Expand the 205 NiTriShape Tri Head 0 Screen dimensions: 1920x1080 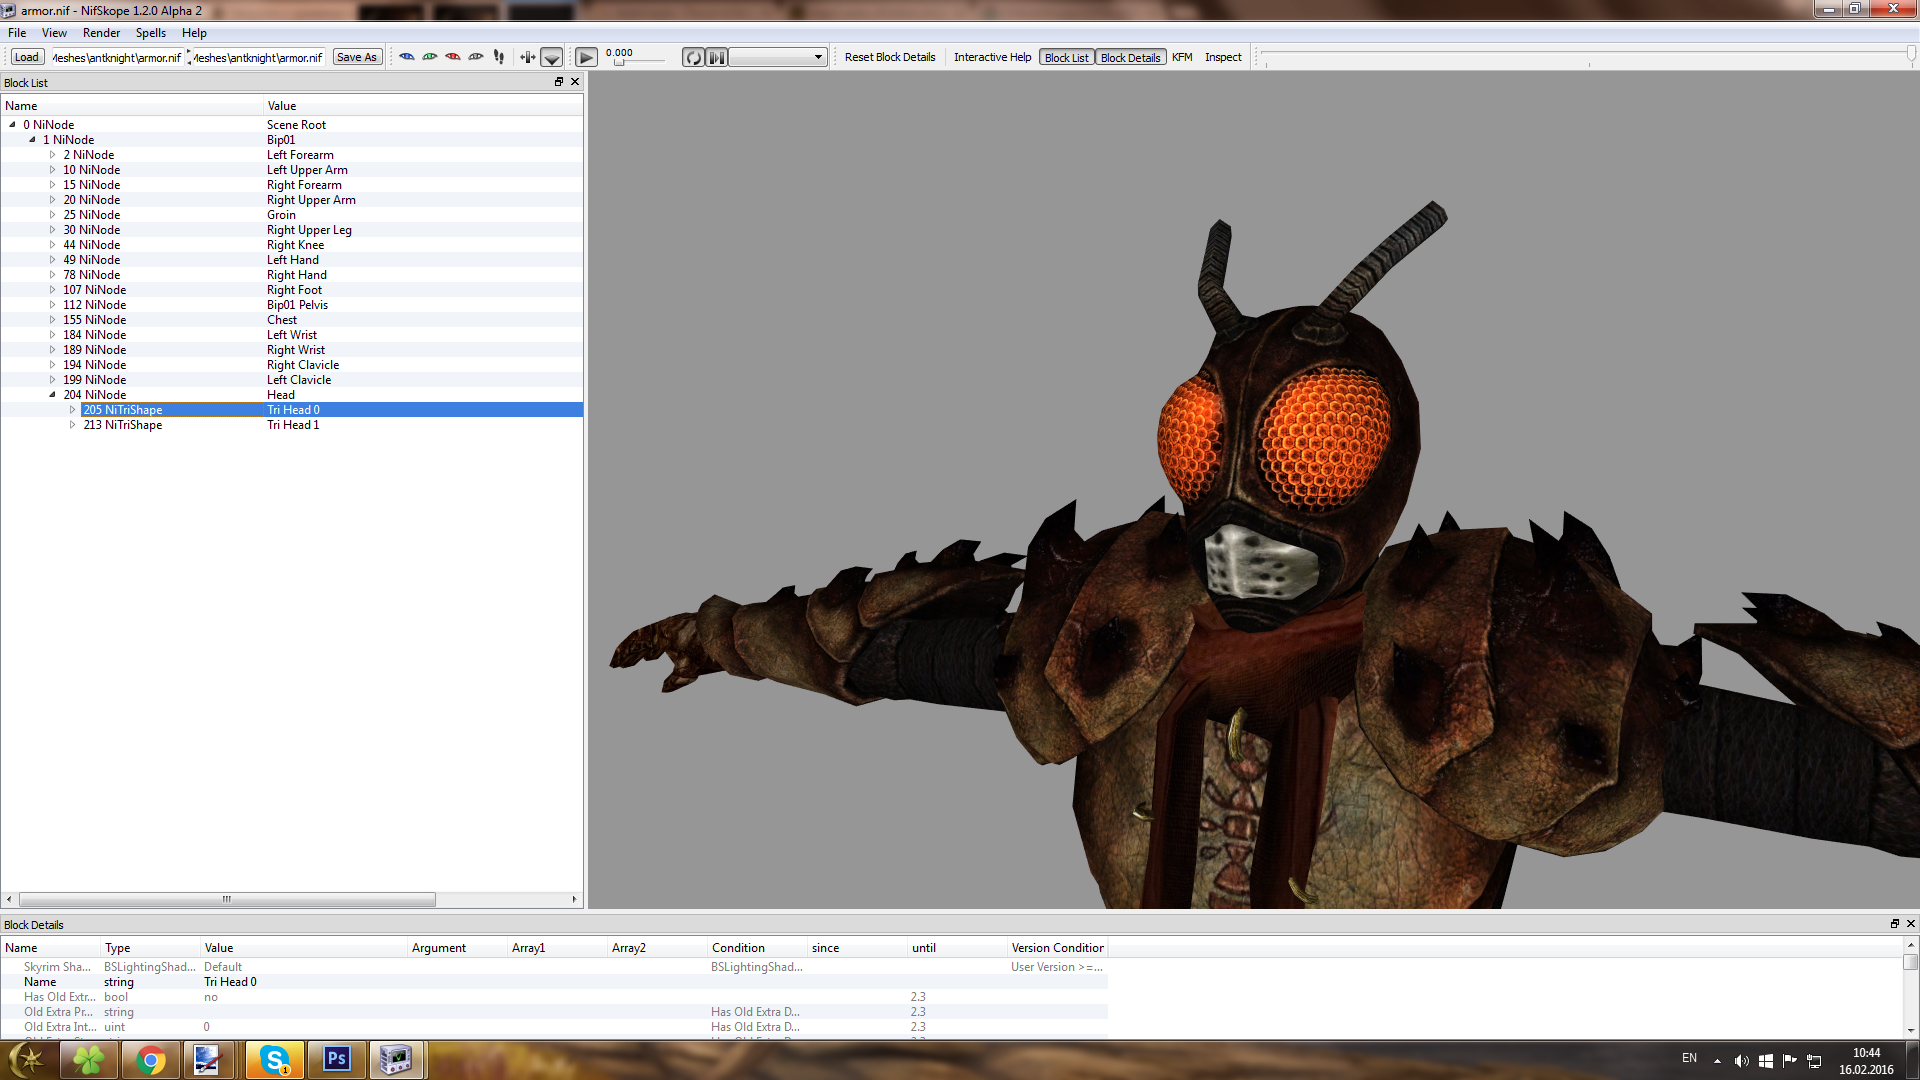pos(72,410)
